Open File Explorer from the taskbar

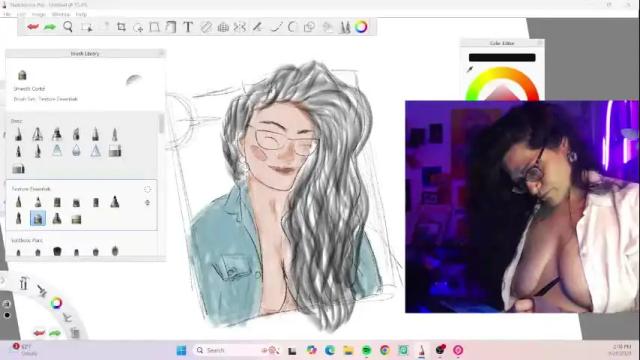point(348,350)
